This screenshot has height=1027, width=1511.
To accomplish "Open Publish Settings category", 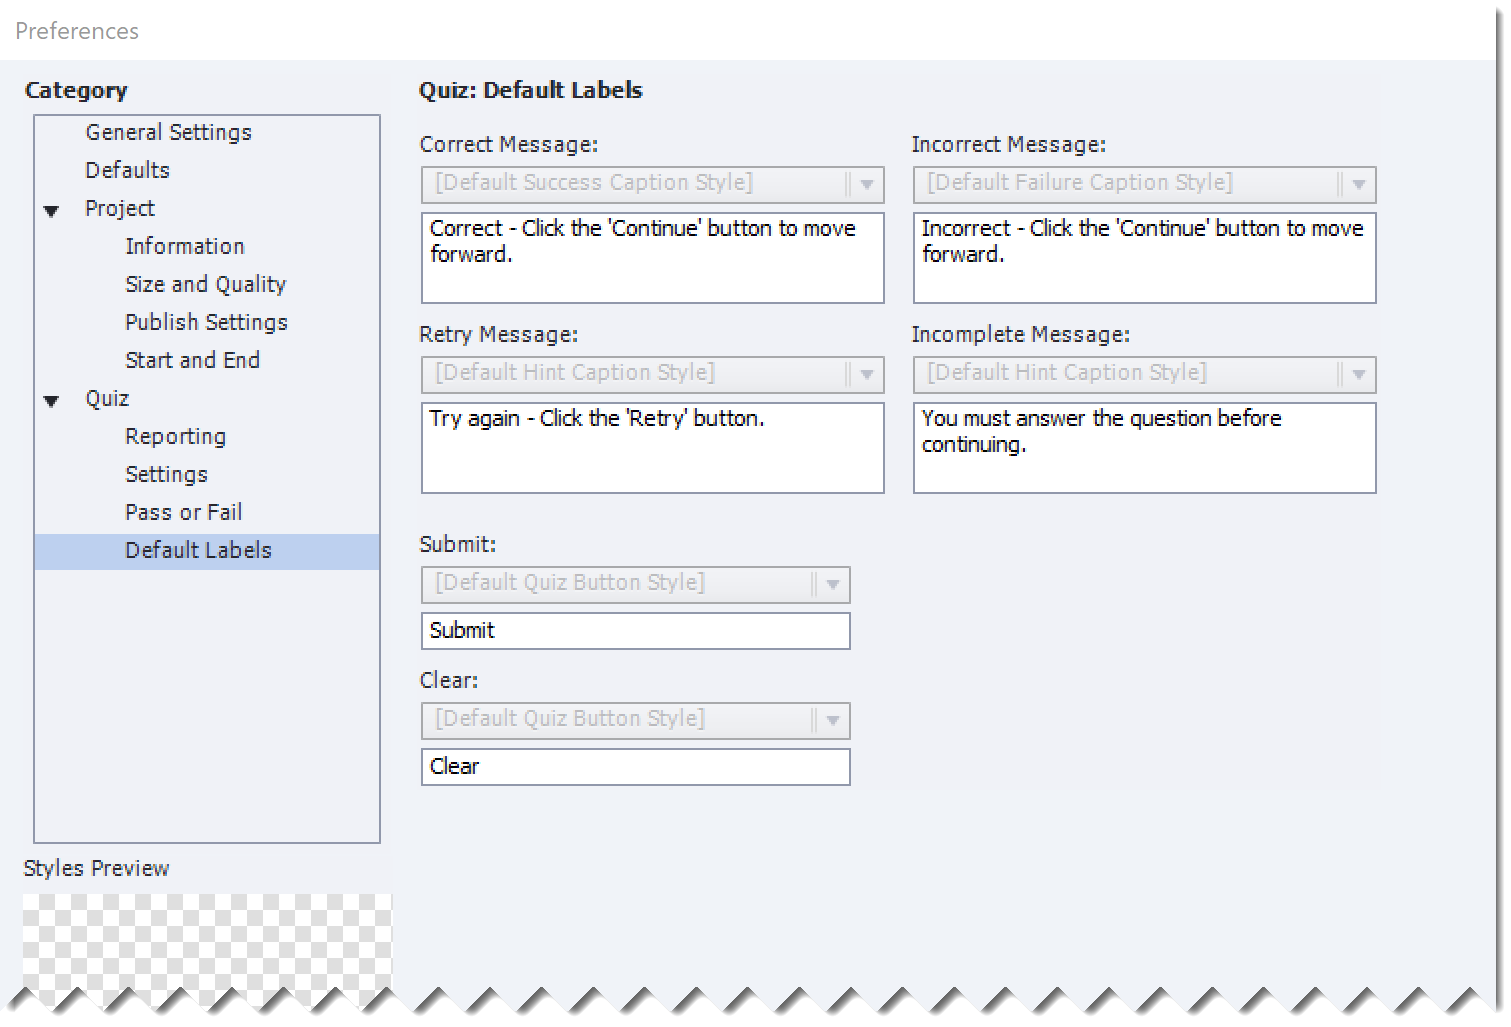I will coord(206,322).
